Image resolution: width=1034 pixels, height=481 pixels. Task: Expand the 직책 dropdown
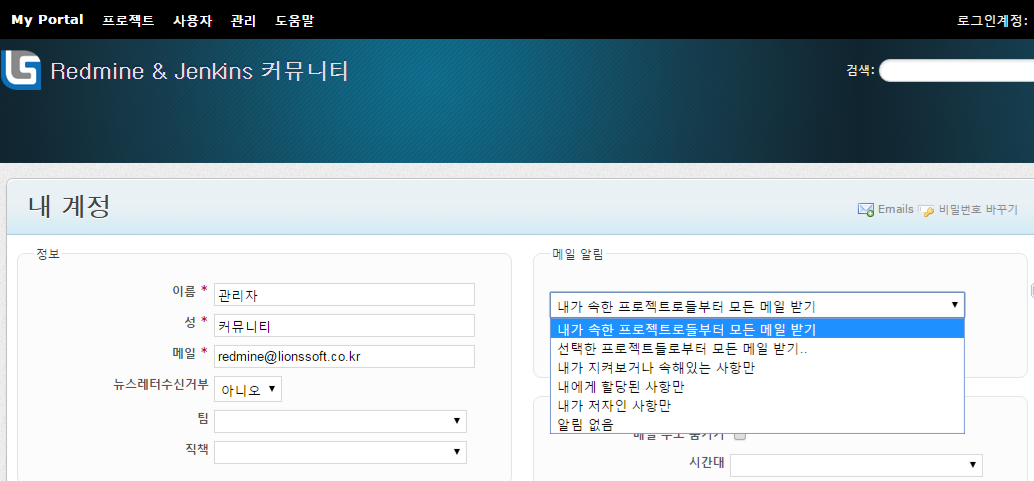340,452
